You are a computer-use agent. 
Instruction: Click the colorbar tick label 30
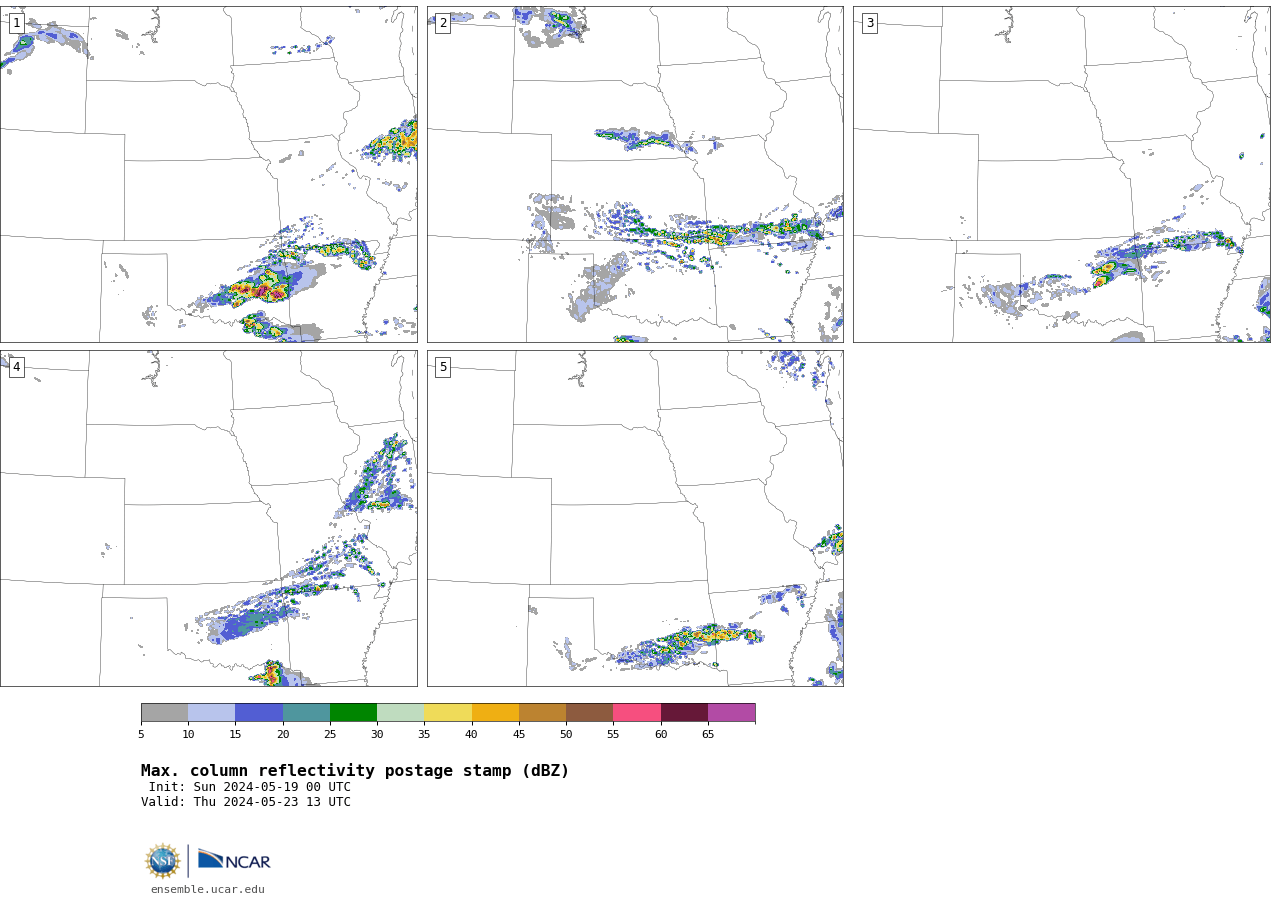coord(377,735)
